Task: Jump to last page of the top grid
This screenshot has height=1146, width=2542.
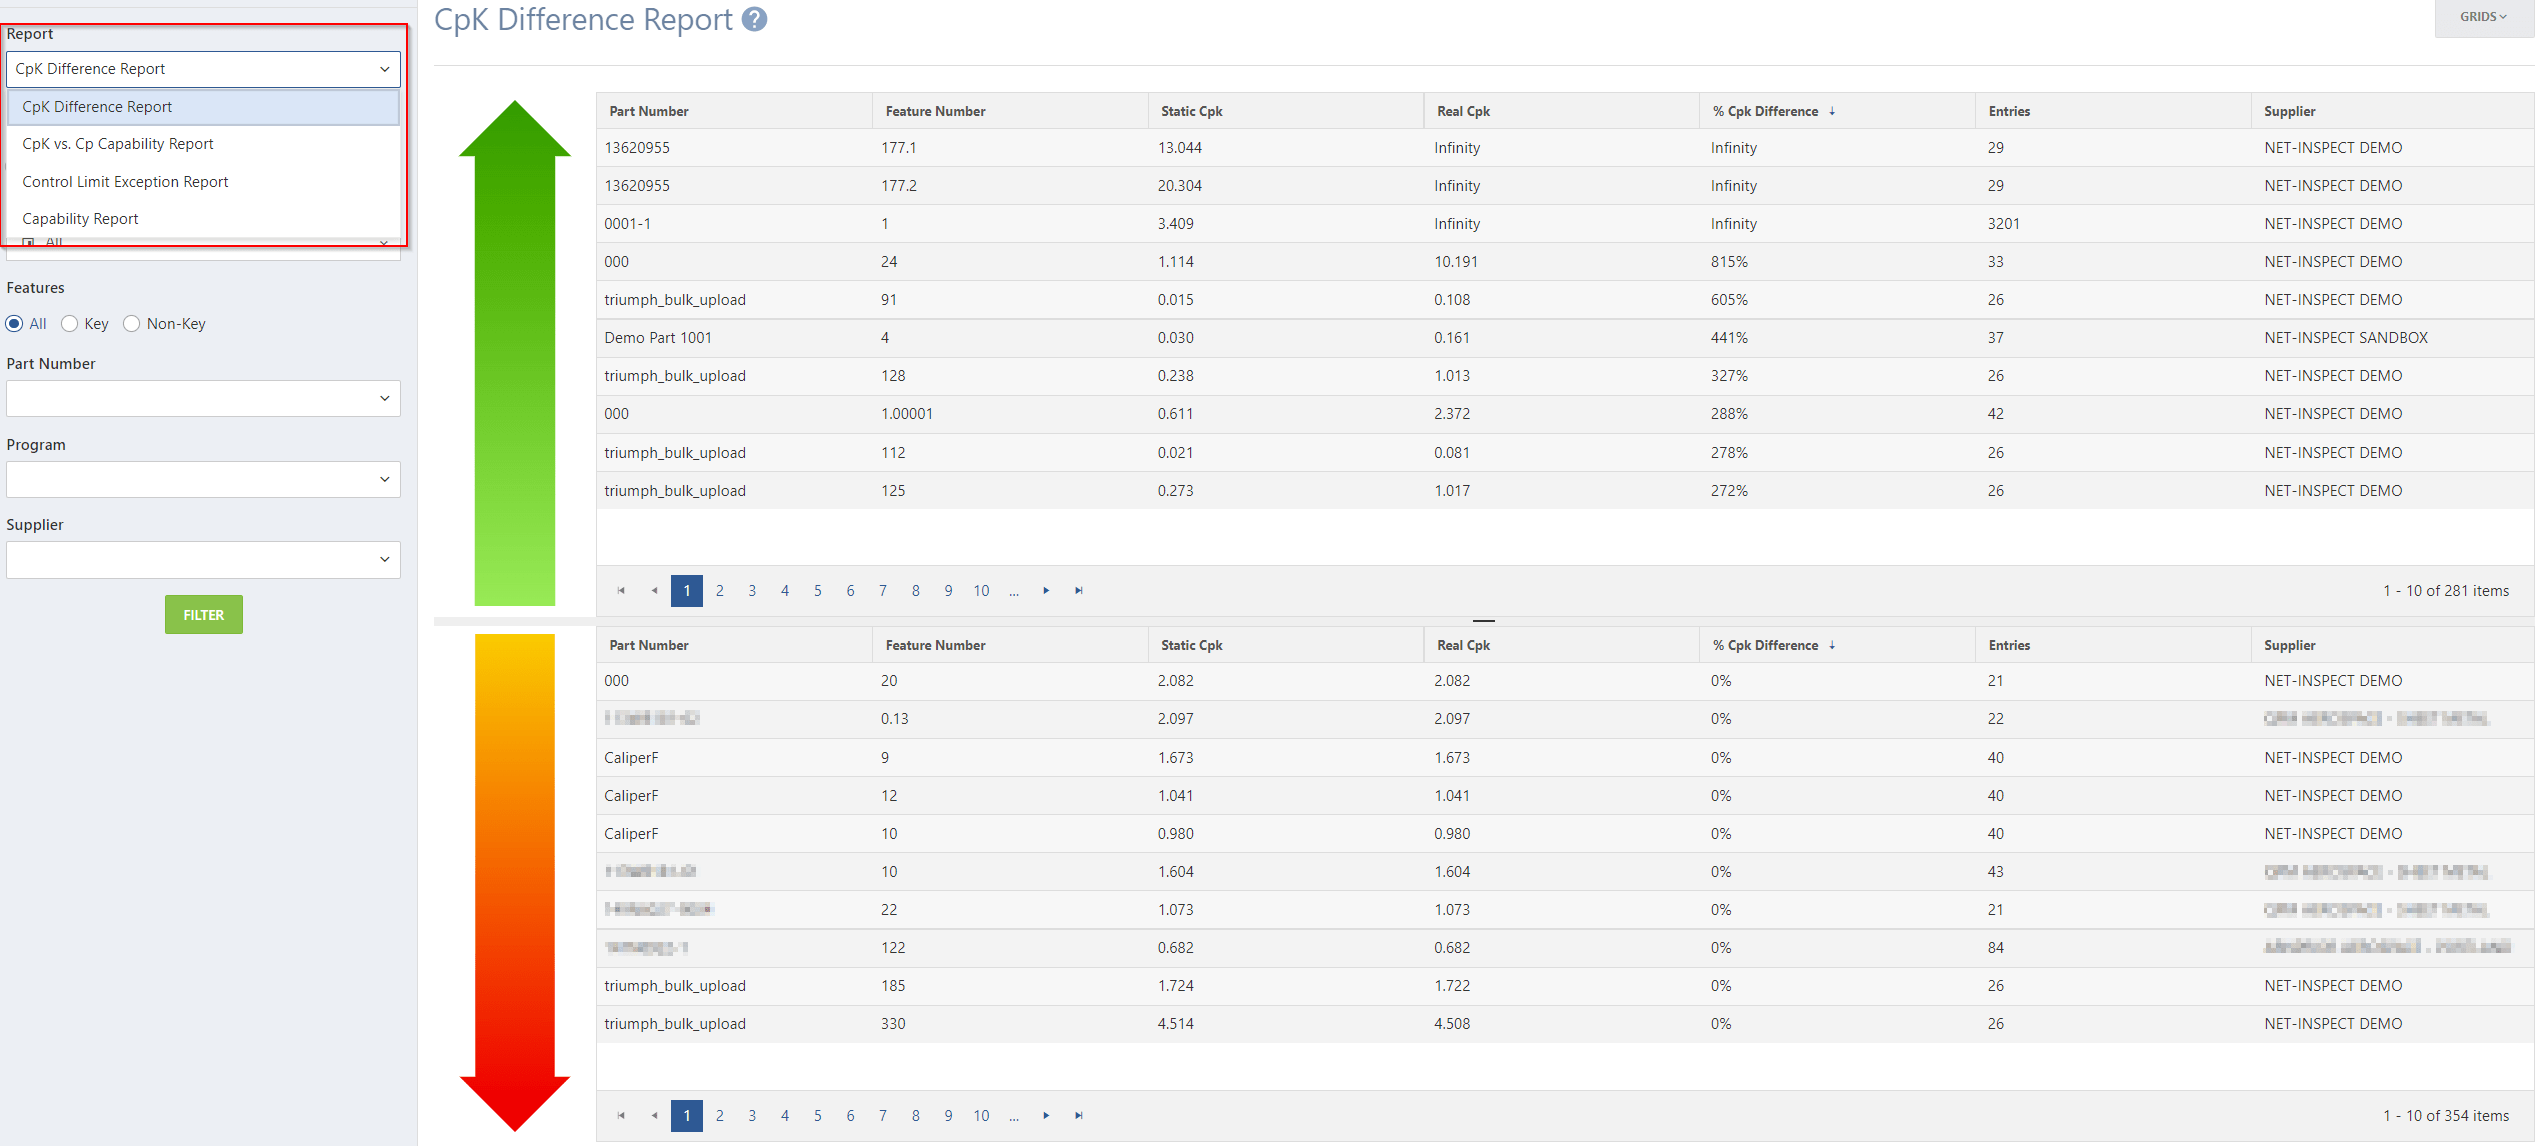Action: click(1078, 590)
